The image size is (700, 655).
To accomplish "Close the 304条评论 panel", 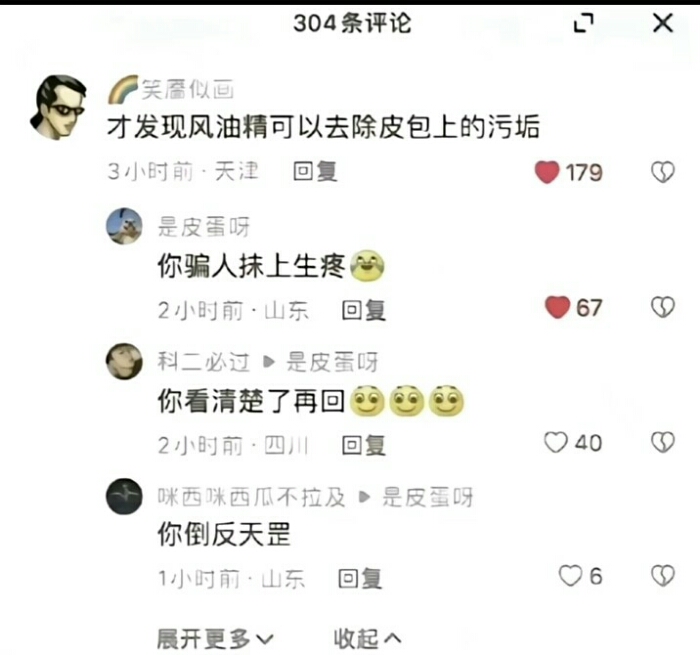I will 663,23.
